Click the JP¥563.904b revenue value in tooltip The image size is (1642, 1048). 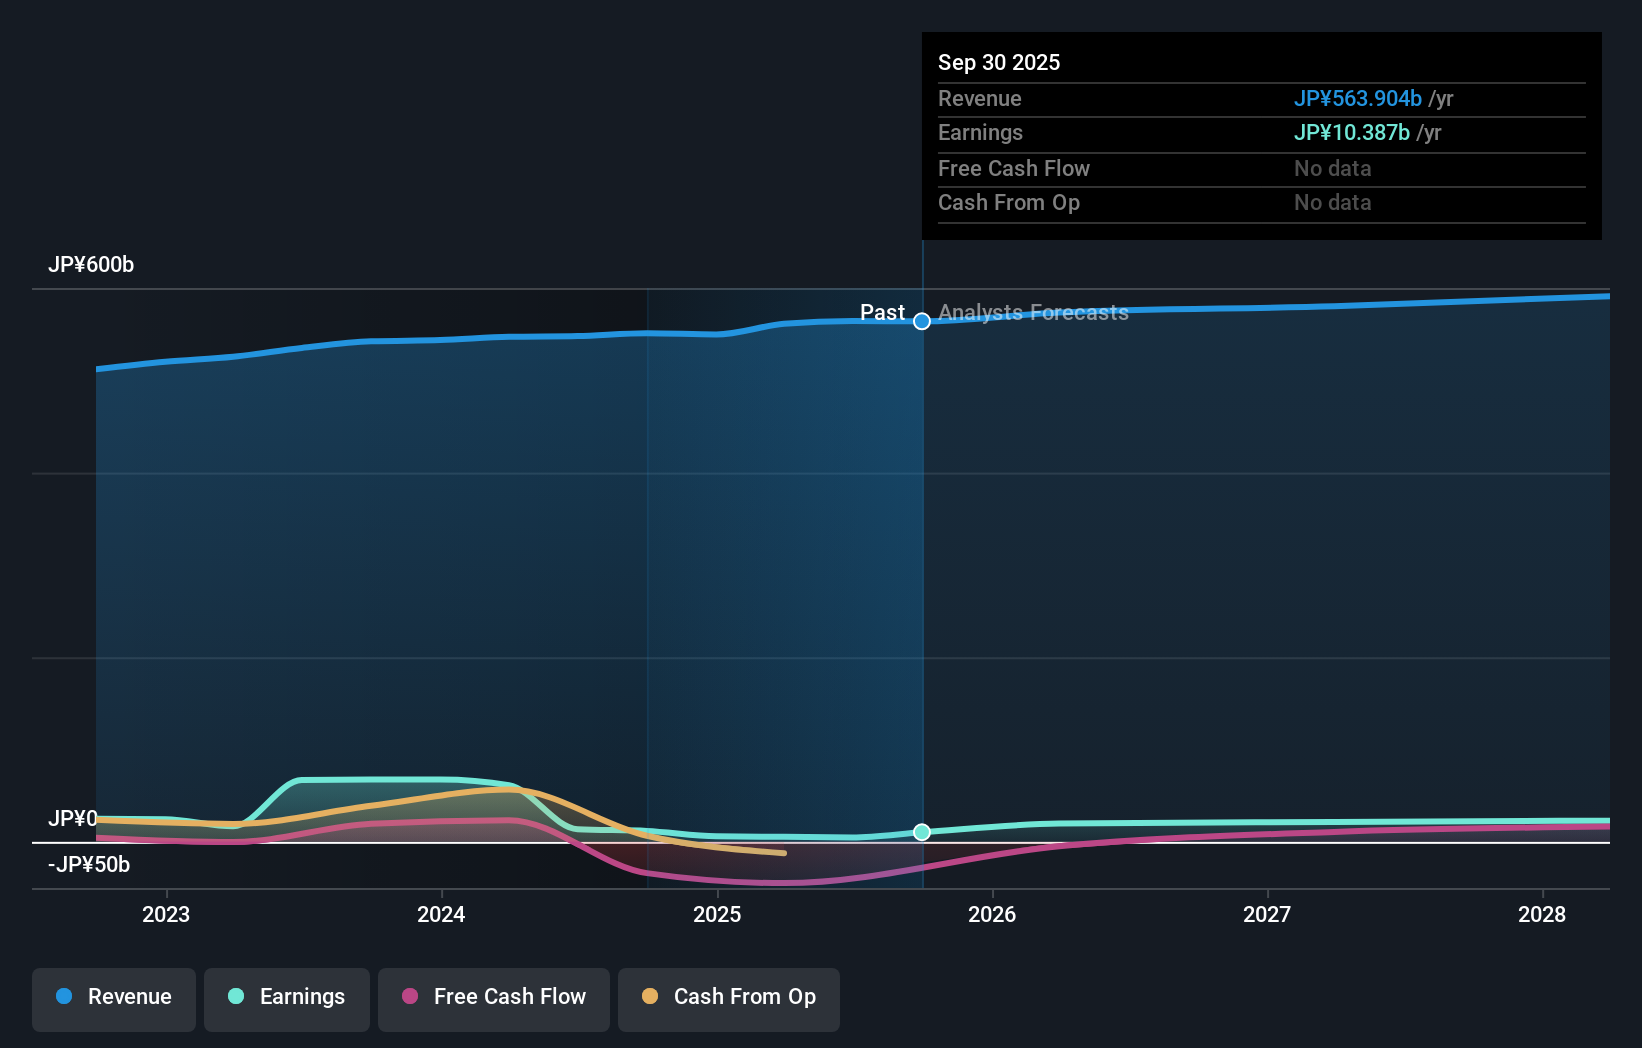point(1359,98)
